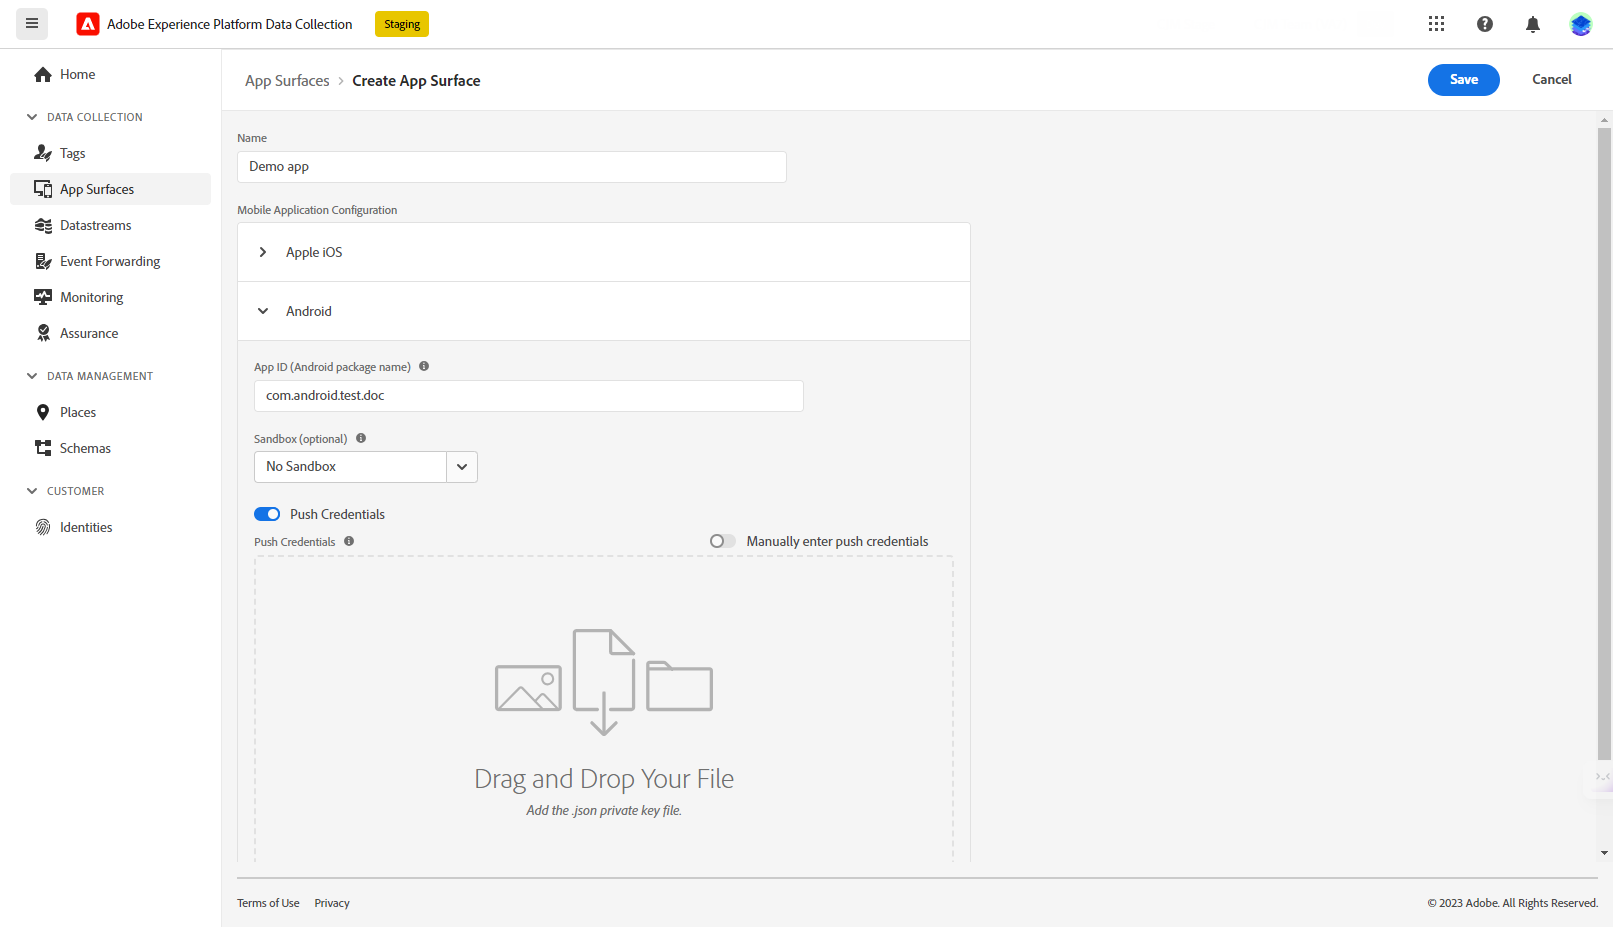Viewport: 1613px width, 927px height.
Task: Enable manually enter push credentials
Action: [x=723, y=541]
